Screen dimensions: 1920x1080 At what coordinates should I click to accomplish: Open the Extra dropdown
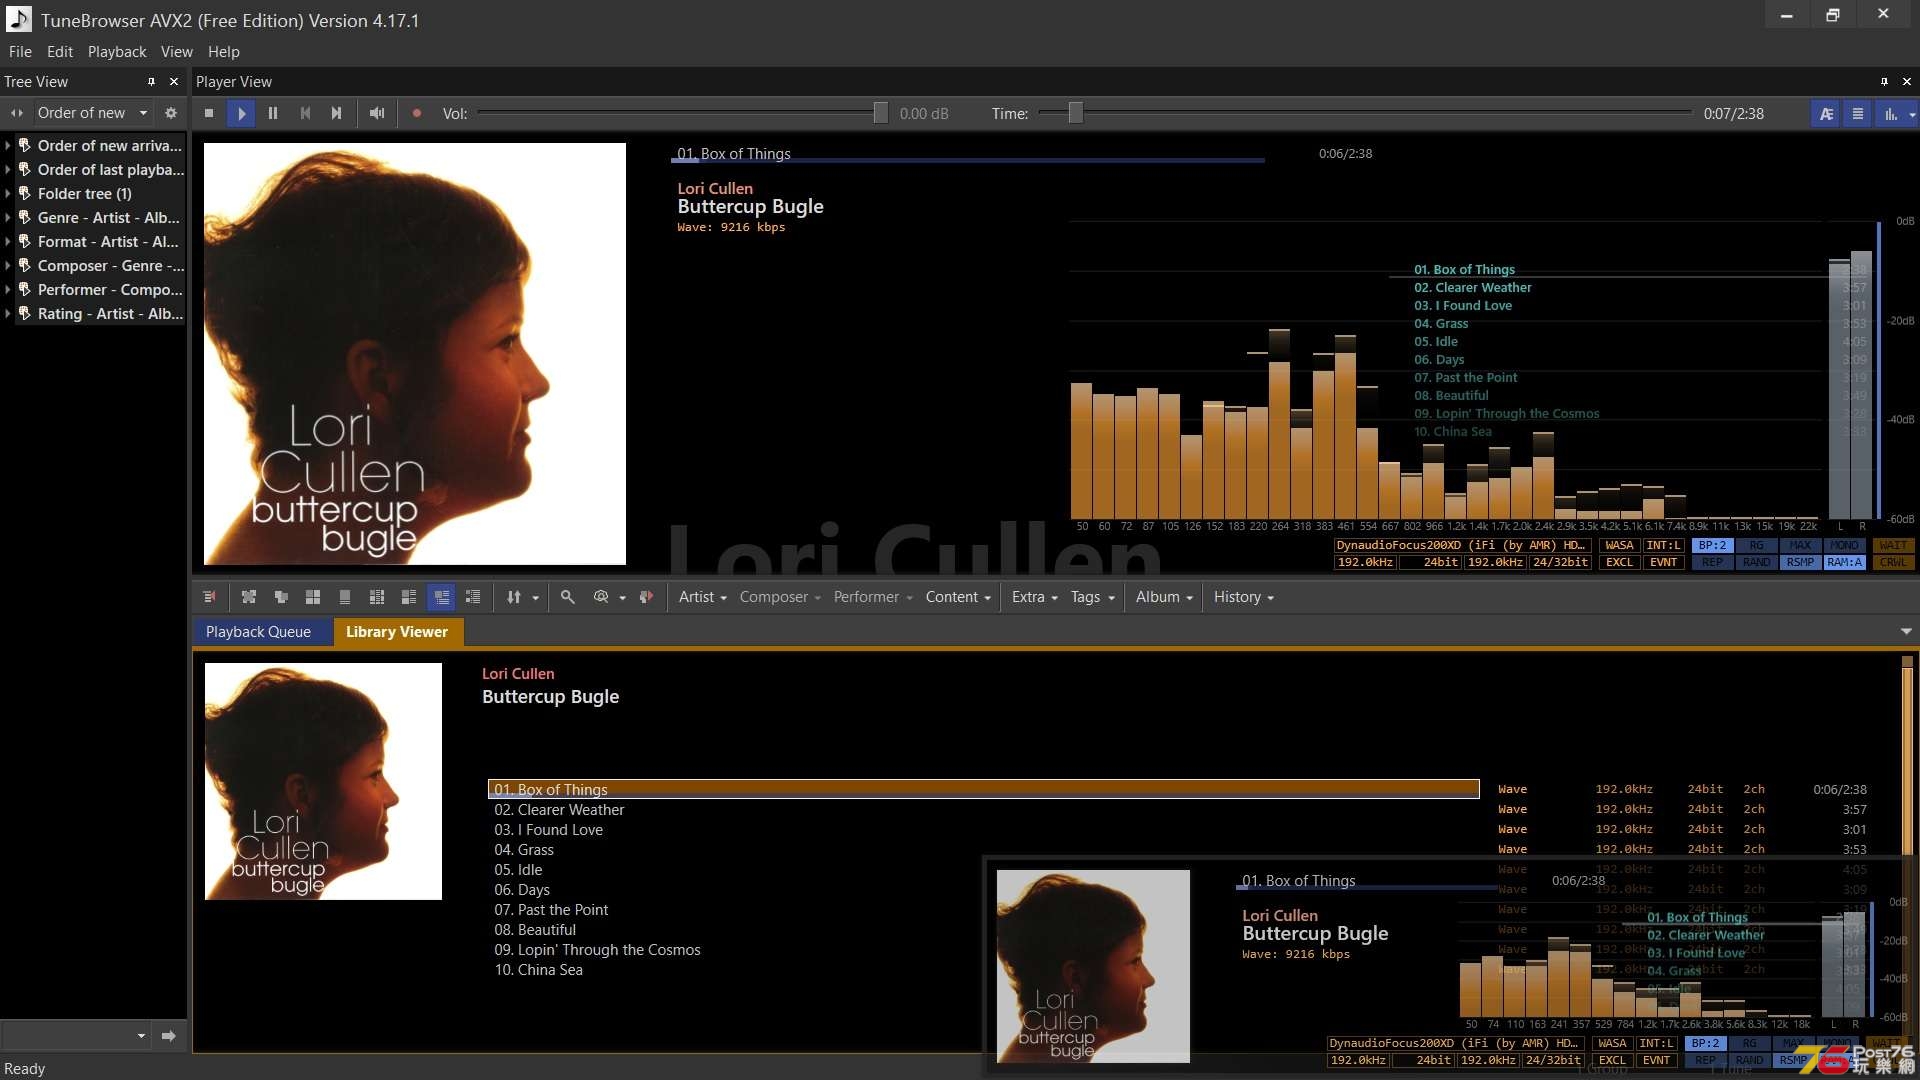point(1034,597)
